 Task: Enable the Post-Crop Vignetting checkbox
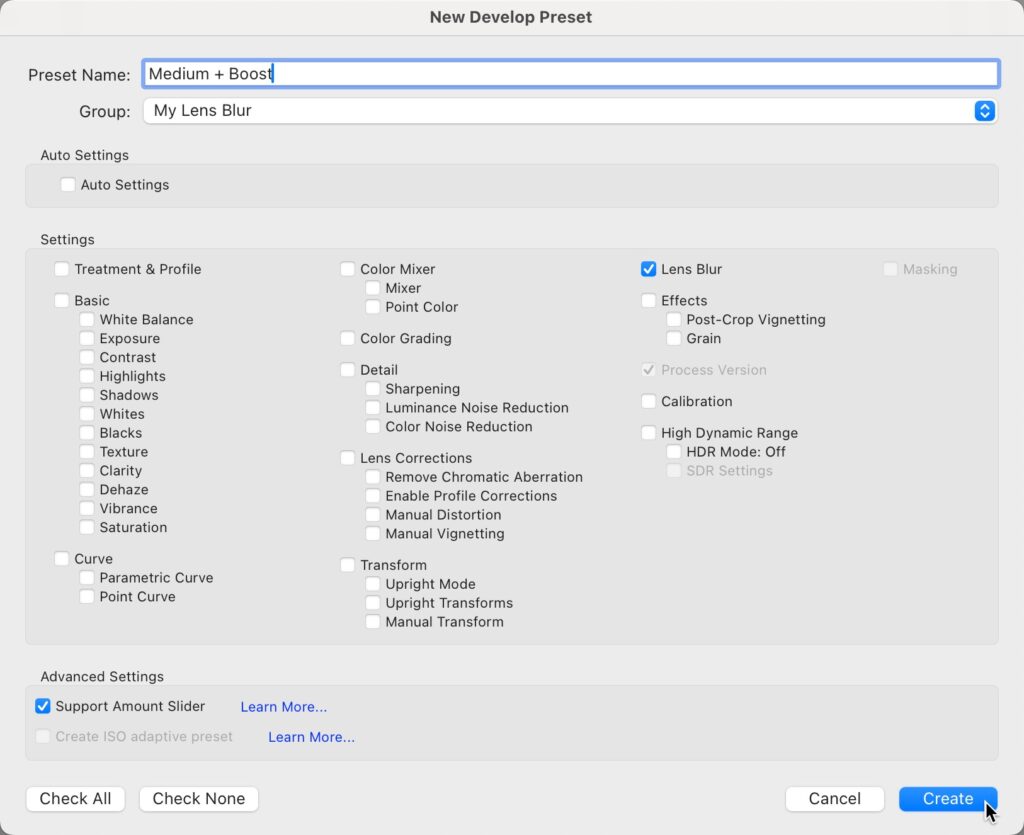[673, 319]
